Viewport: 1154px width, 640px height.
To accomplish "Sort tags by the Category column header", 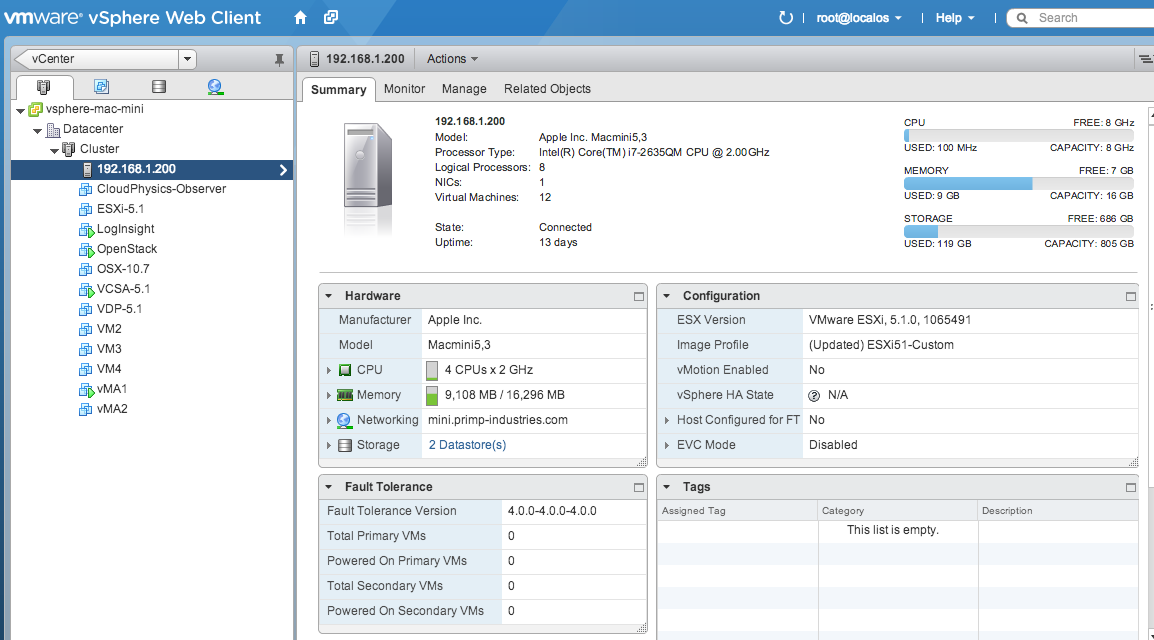I will click(x=898, y=511).
